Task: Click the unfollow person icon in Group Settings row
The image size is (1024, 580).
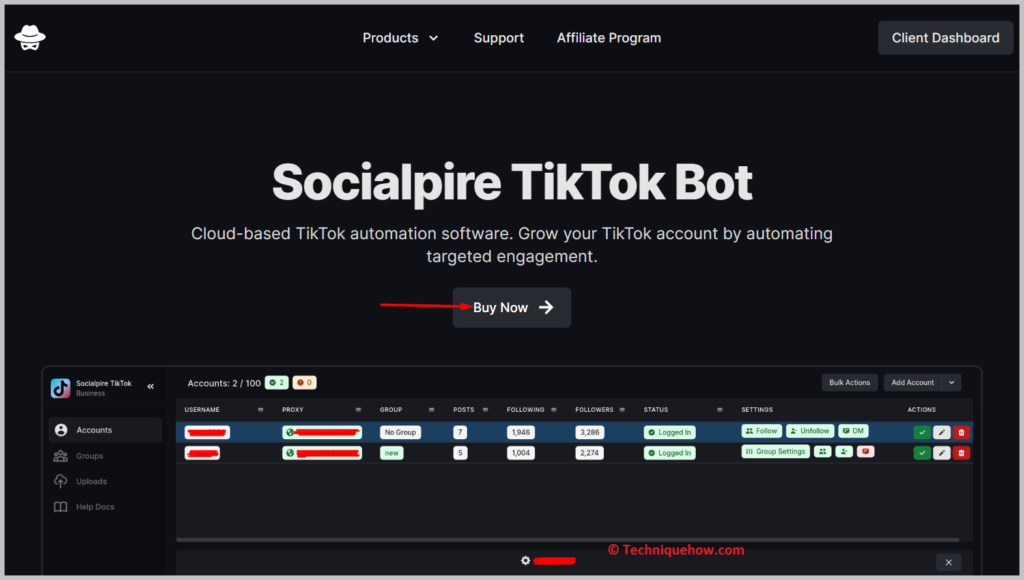Action: [844, 451]
